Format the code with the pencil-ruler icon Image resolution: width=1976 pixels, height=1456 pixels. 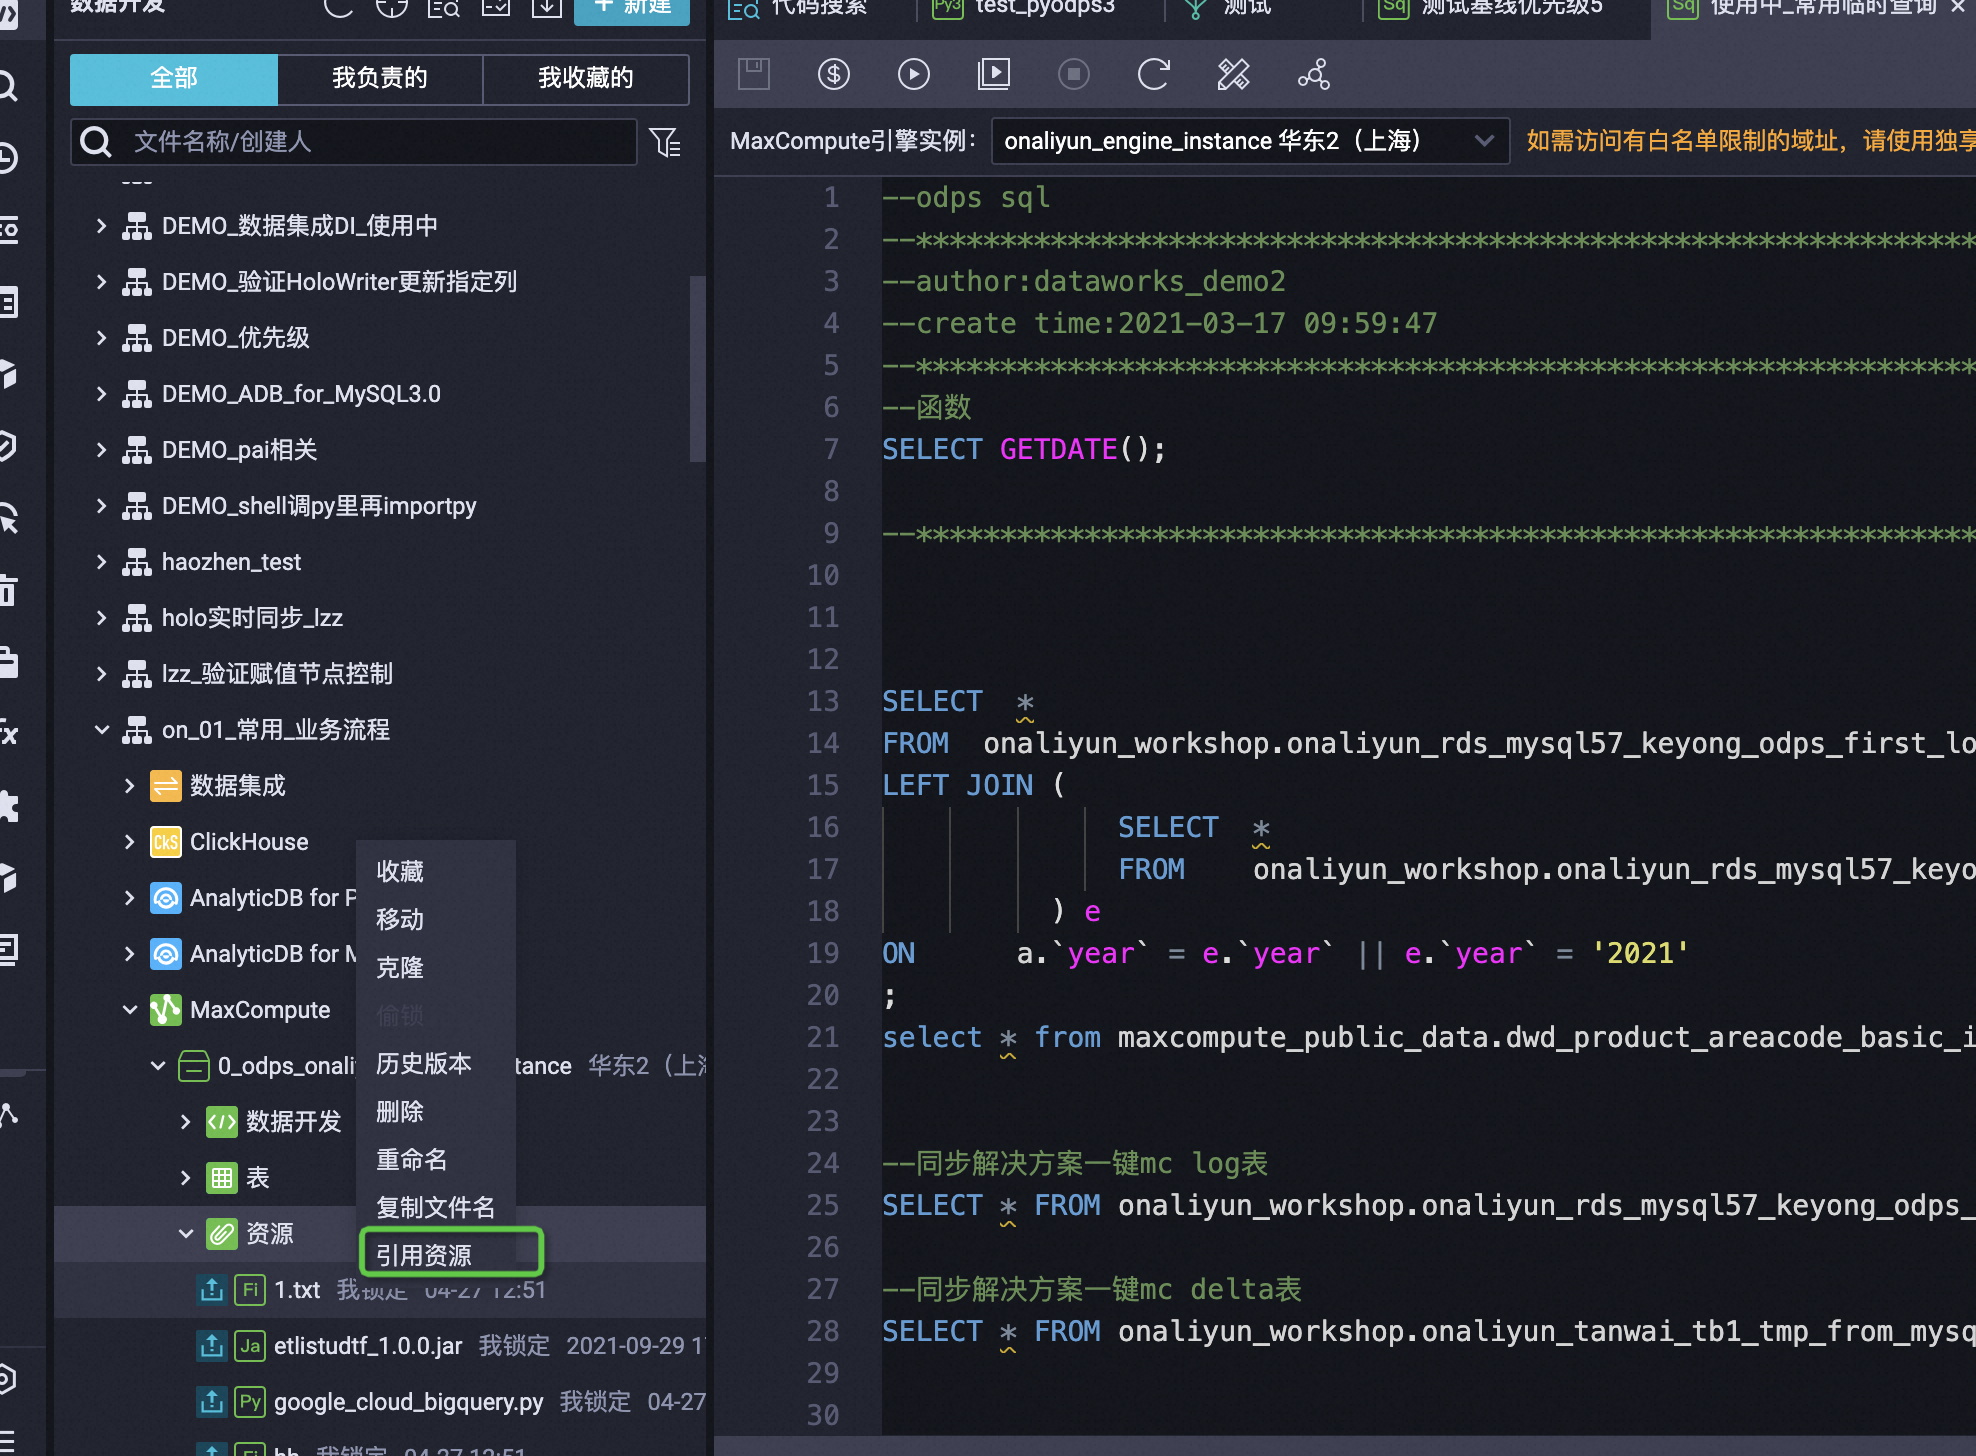pyautogui.click(x=1234, y=74)
